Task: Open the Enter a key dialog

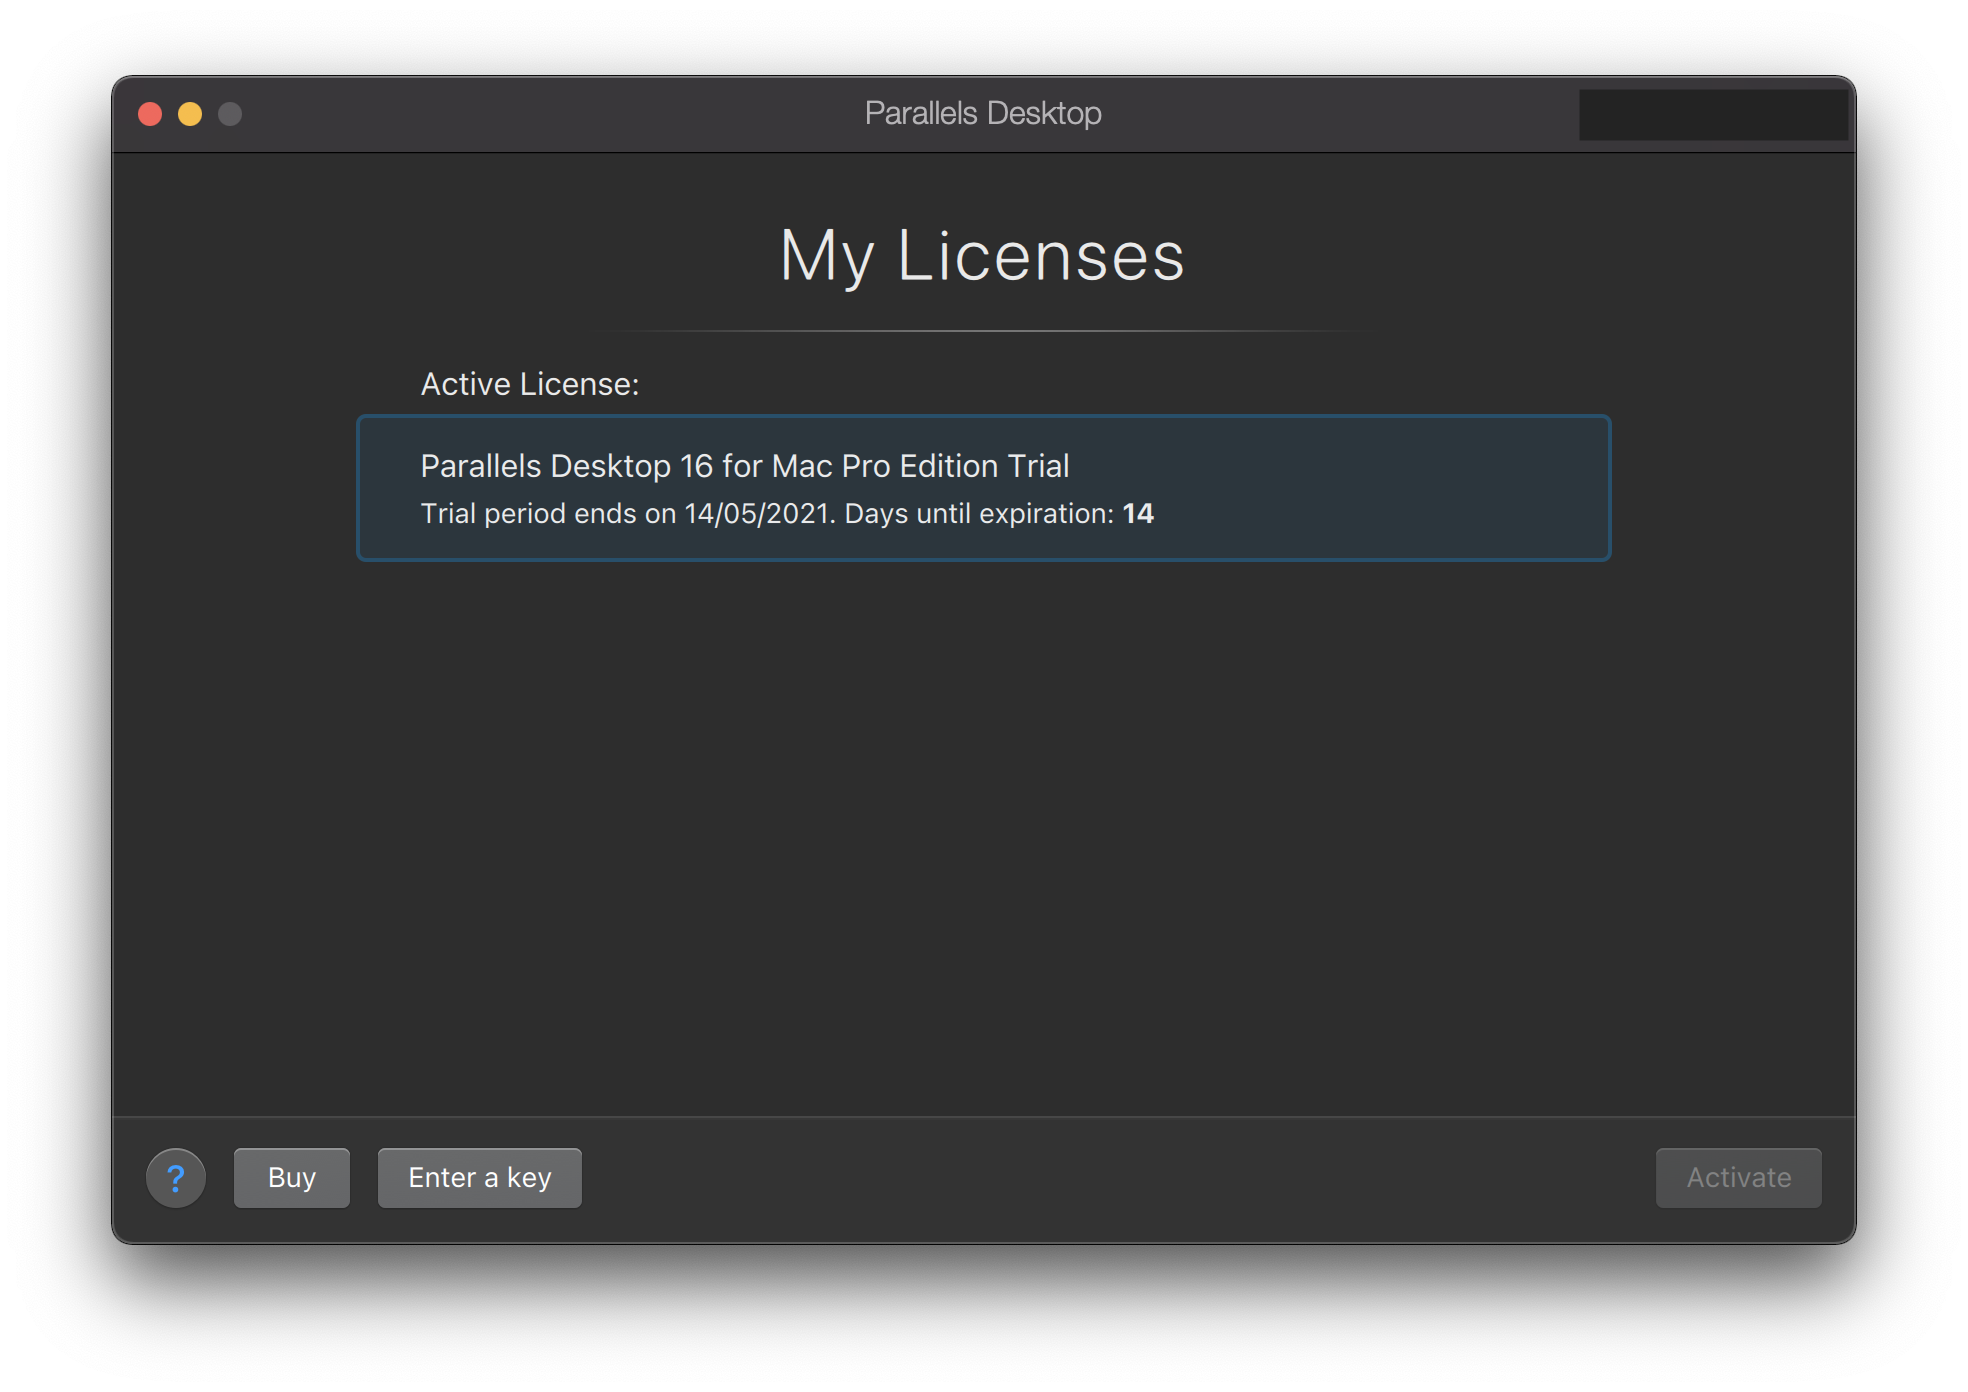Action: (480, 1178)
